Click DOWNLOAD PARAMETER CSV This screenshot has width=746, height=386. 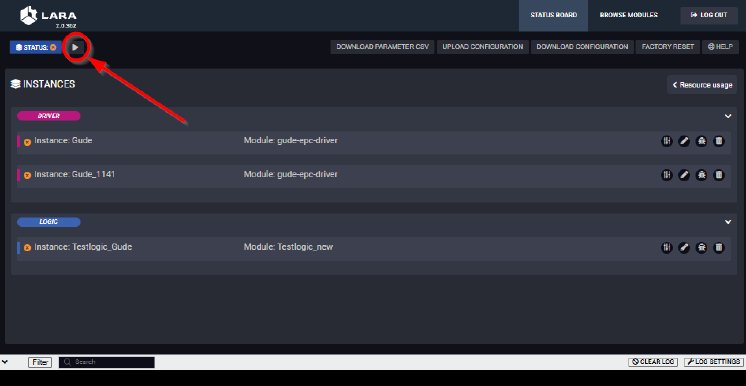tap(383, 47)
